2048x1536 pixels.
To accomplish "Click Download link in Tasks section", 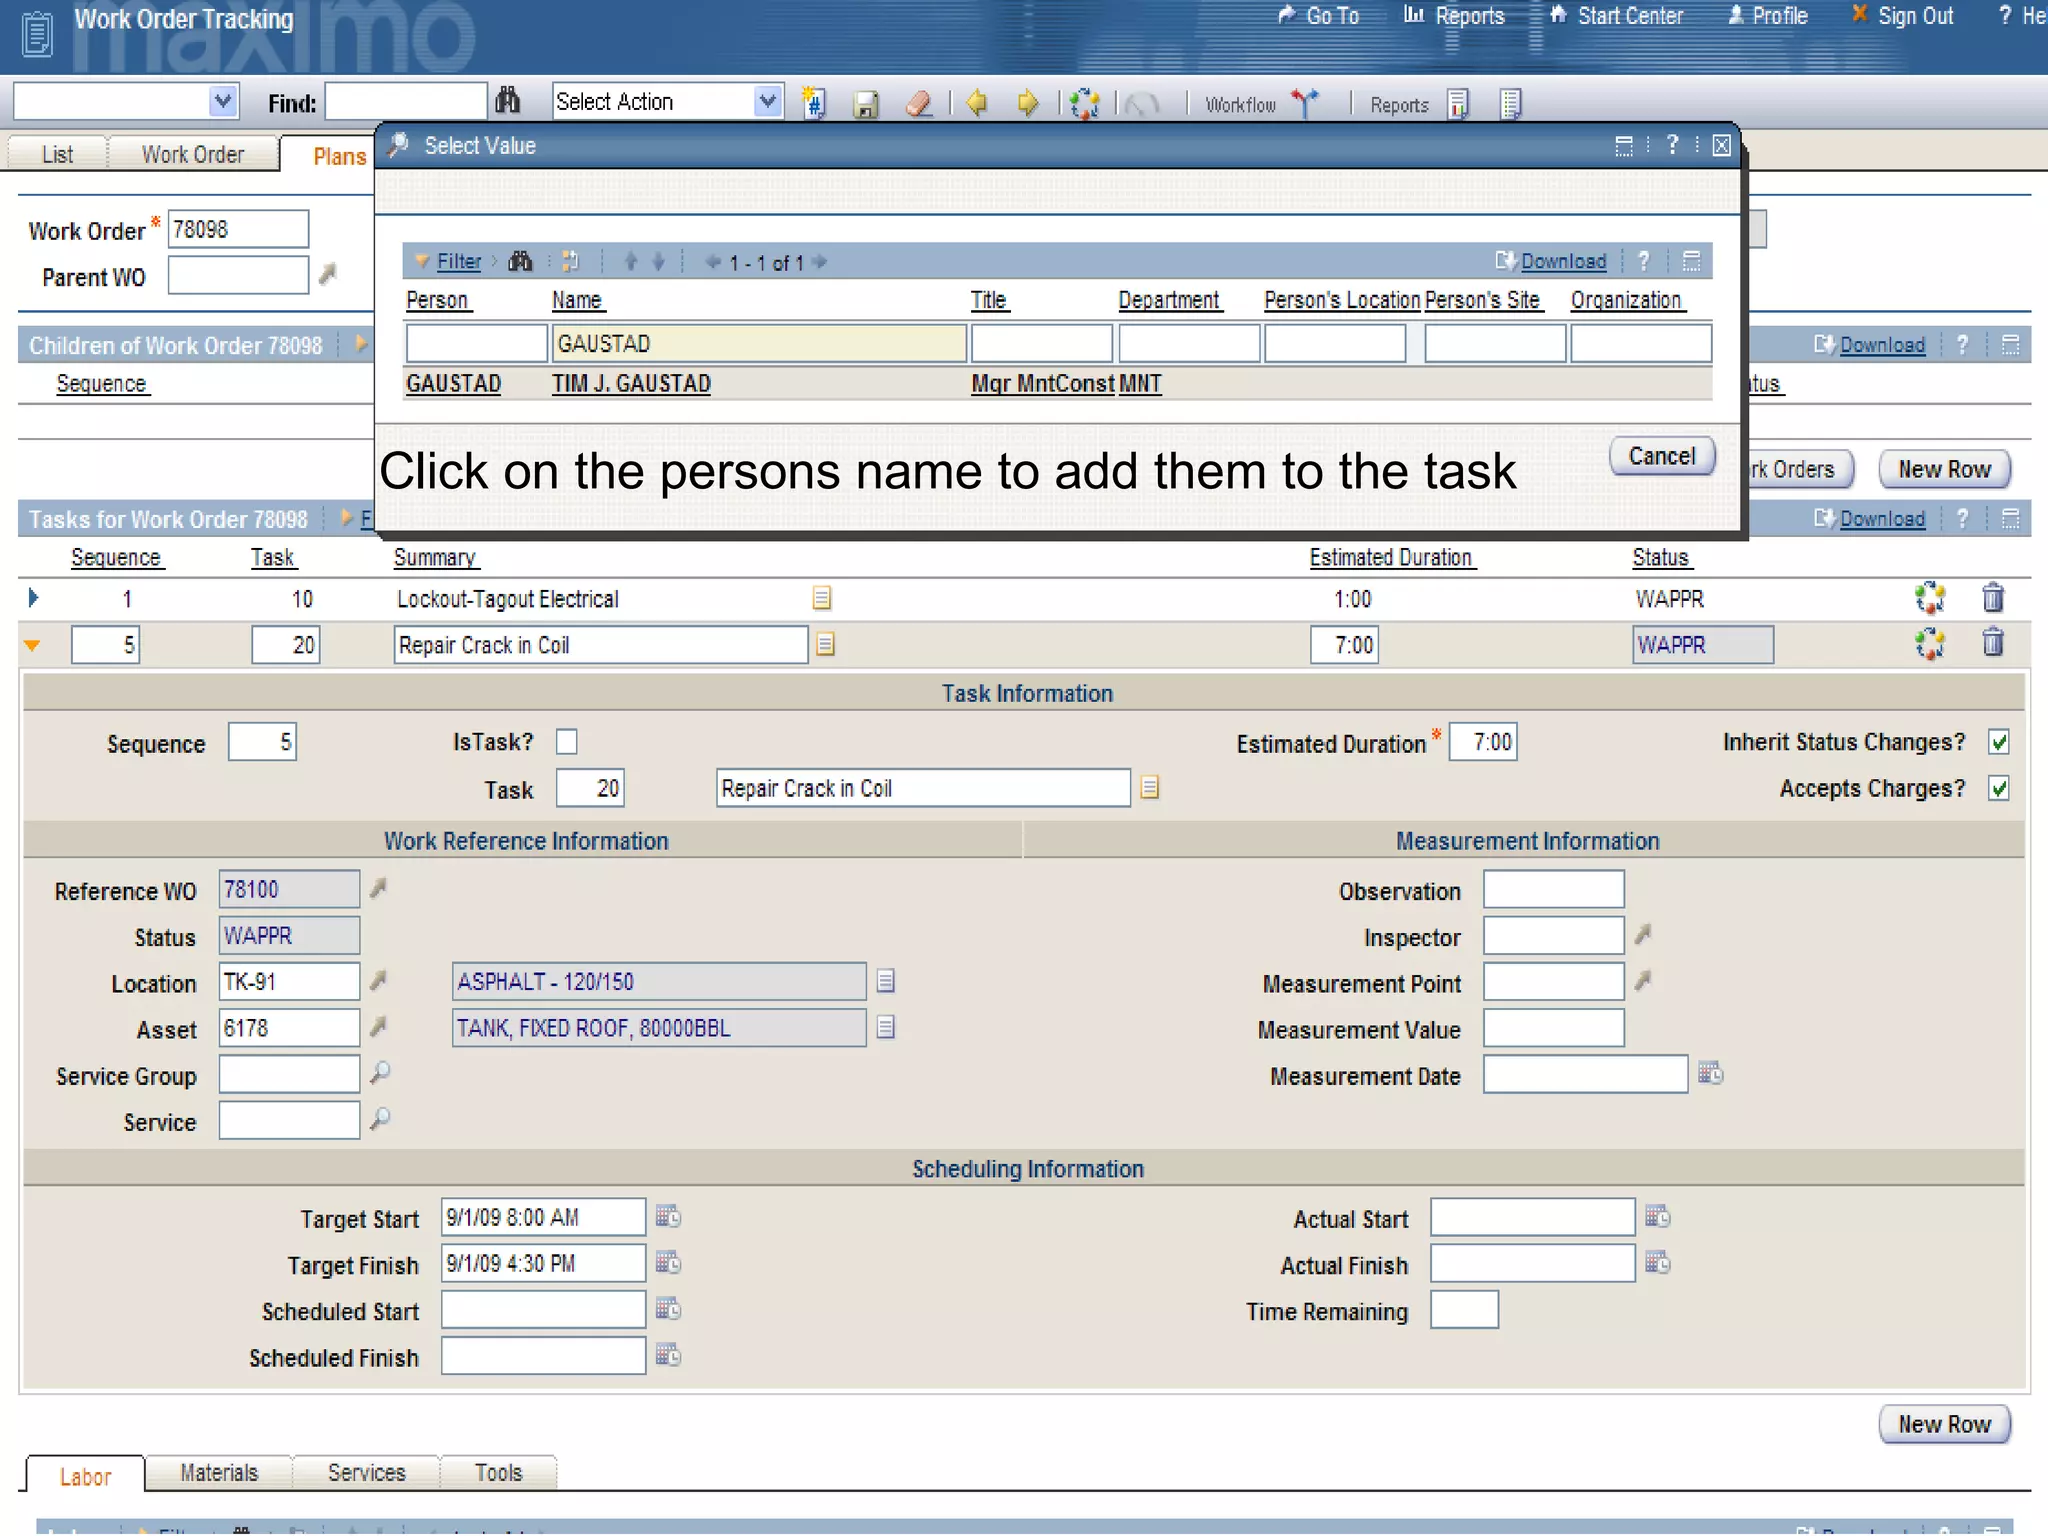I will pyautogui.click(x=1882, y=518).
